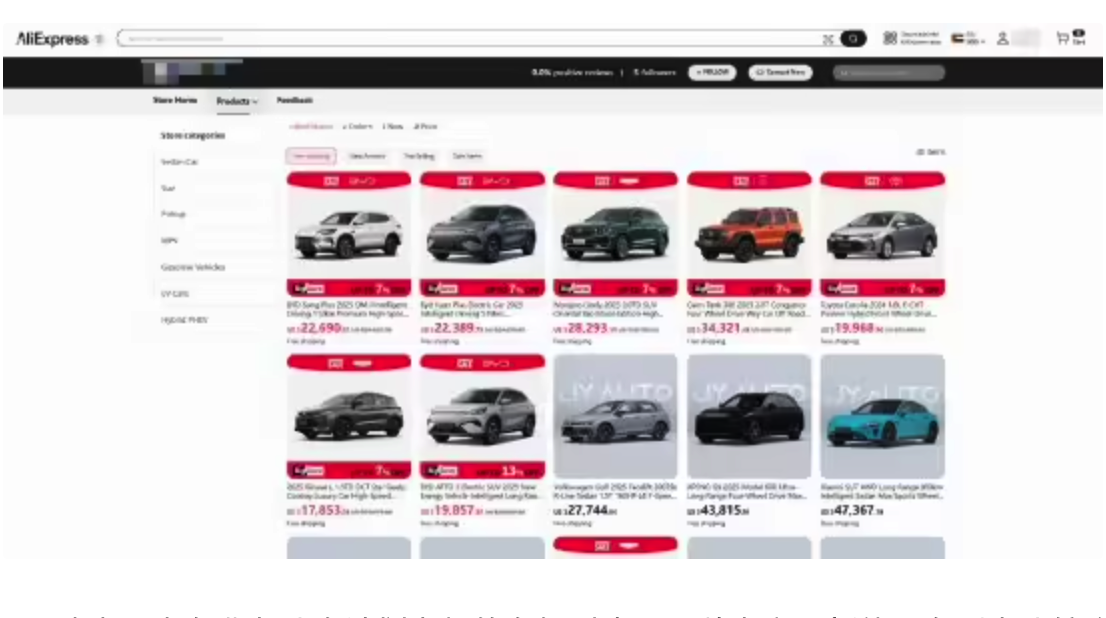Click the 43,815 price
This screenshot has height=618, width=1106.
pos(718,511)
